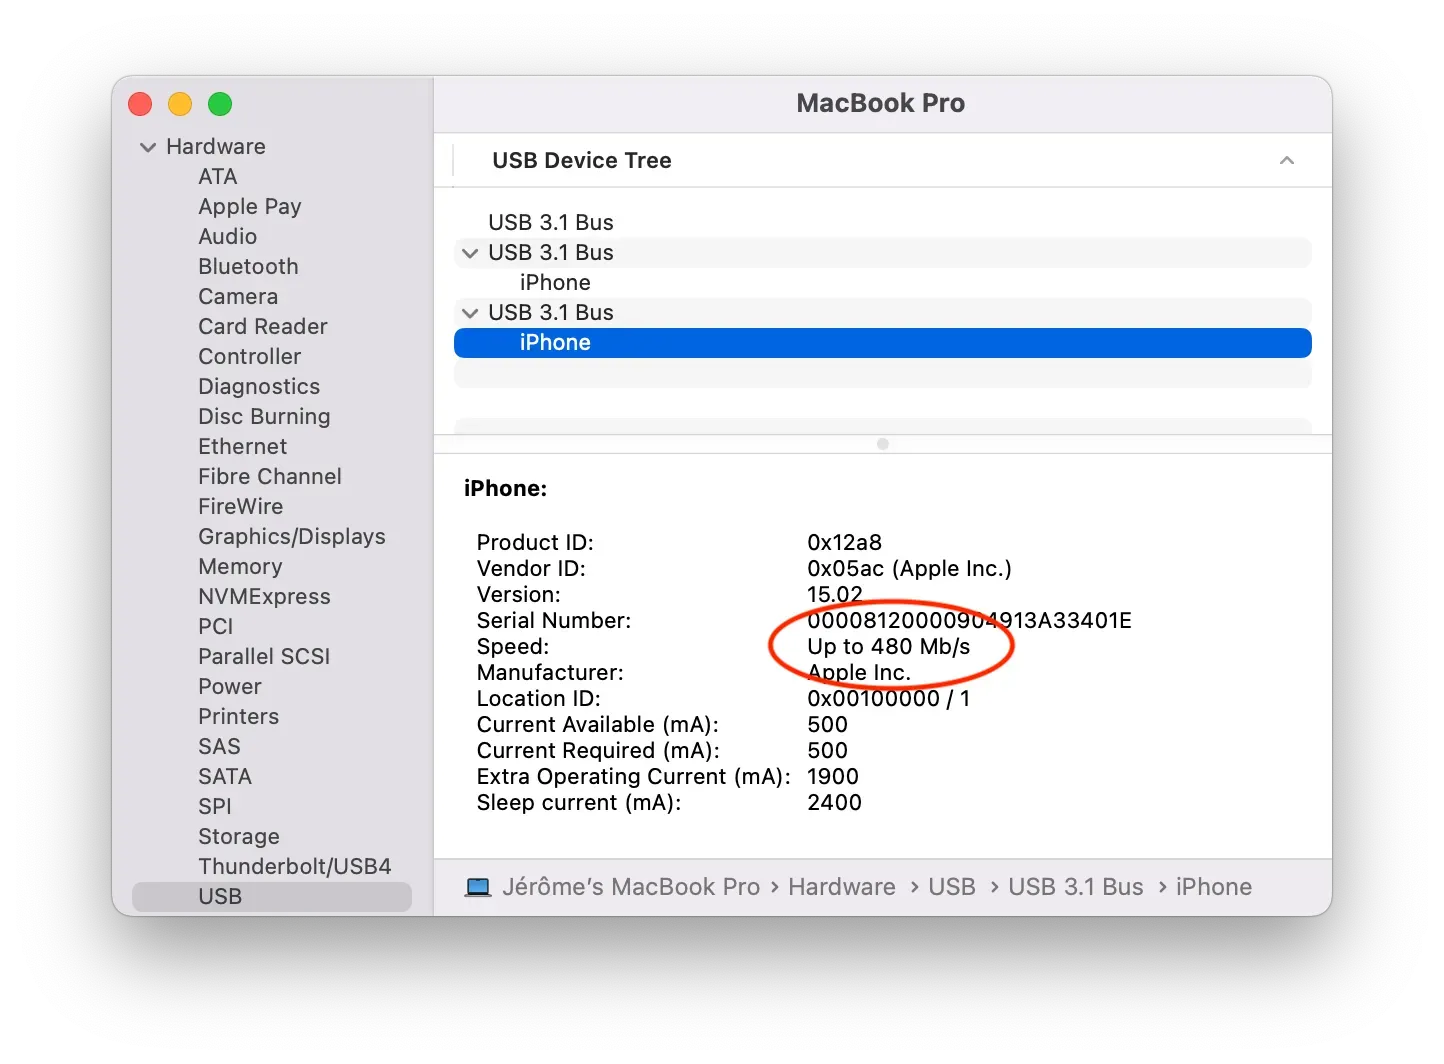The image size is (1444, 1064).
Task: Collapse the USB Device Tree panel
Action: click(1287, 160)
